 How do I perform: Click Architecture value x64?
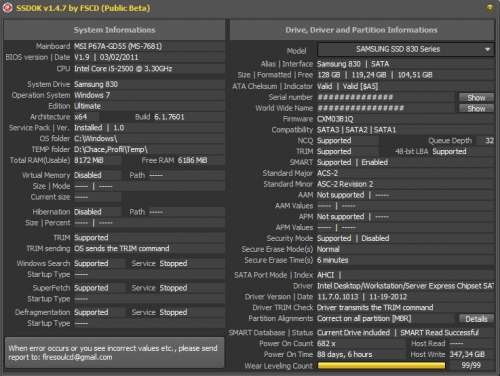[80, 117]
